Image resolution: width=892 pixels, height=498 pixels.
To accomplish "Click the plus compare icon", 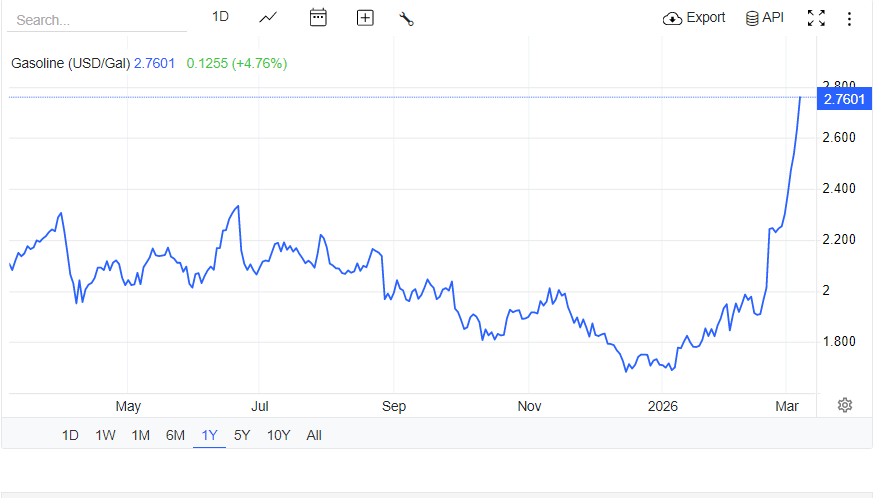I will coord(365,18).
